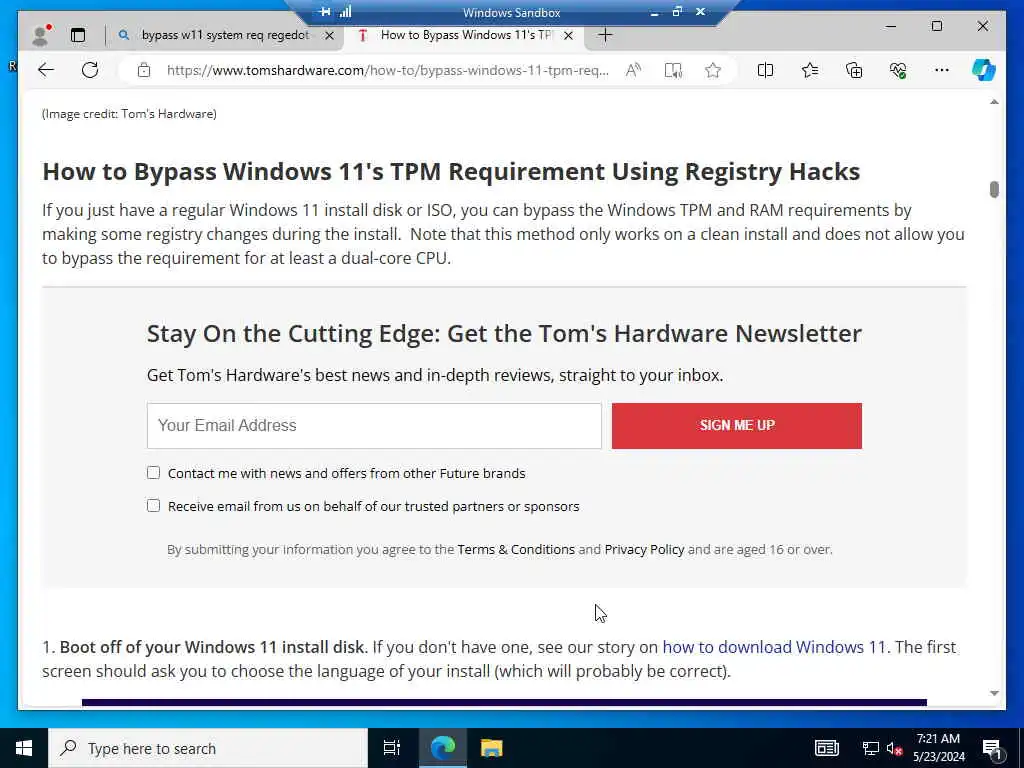The image size is (1024, 768).
Task: Open the notification center icon
Action: [x=992, y=749]
